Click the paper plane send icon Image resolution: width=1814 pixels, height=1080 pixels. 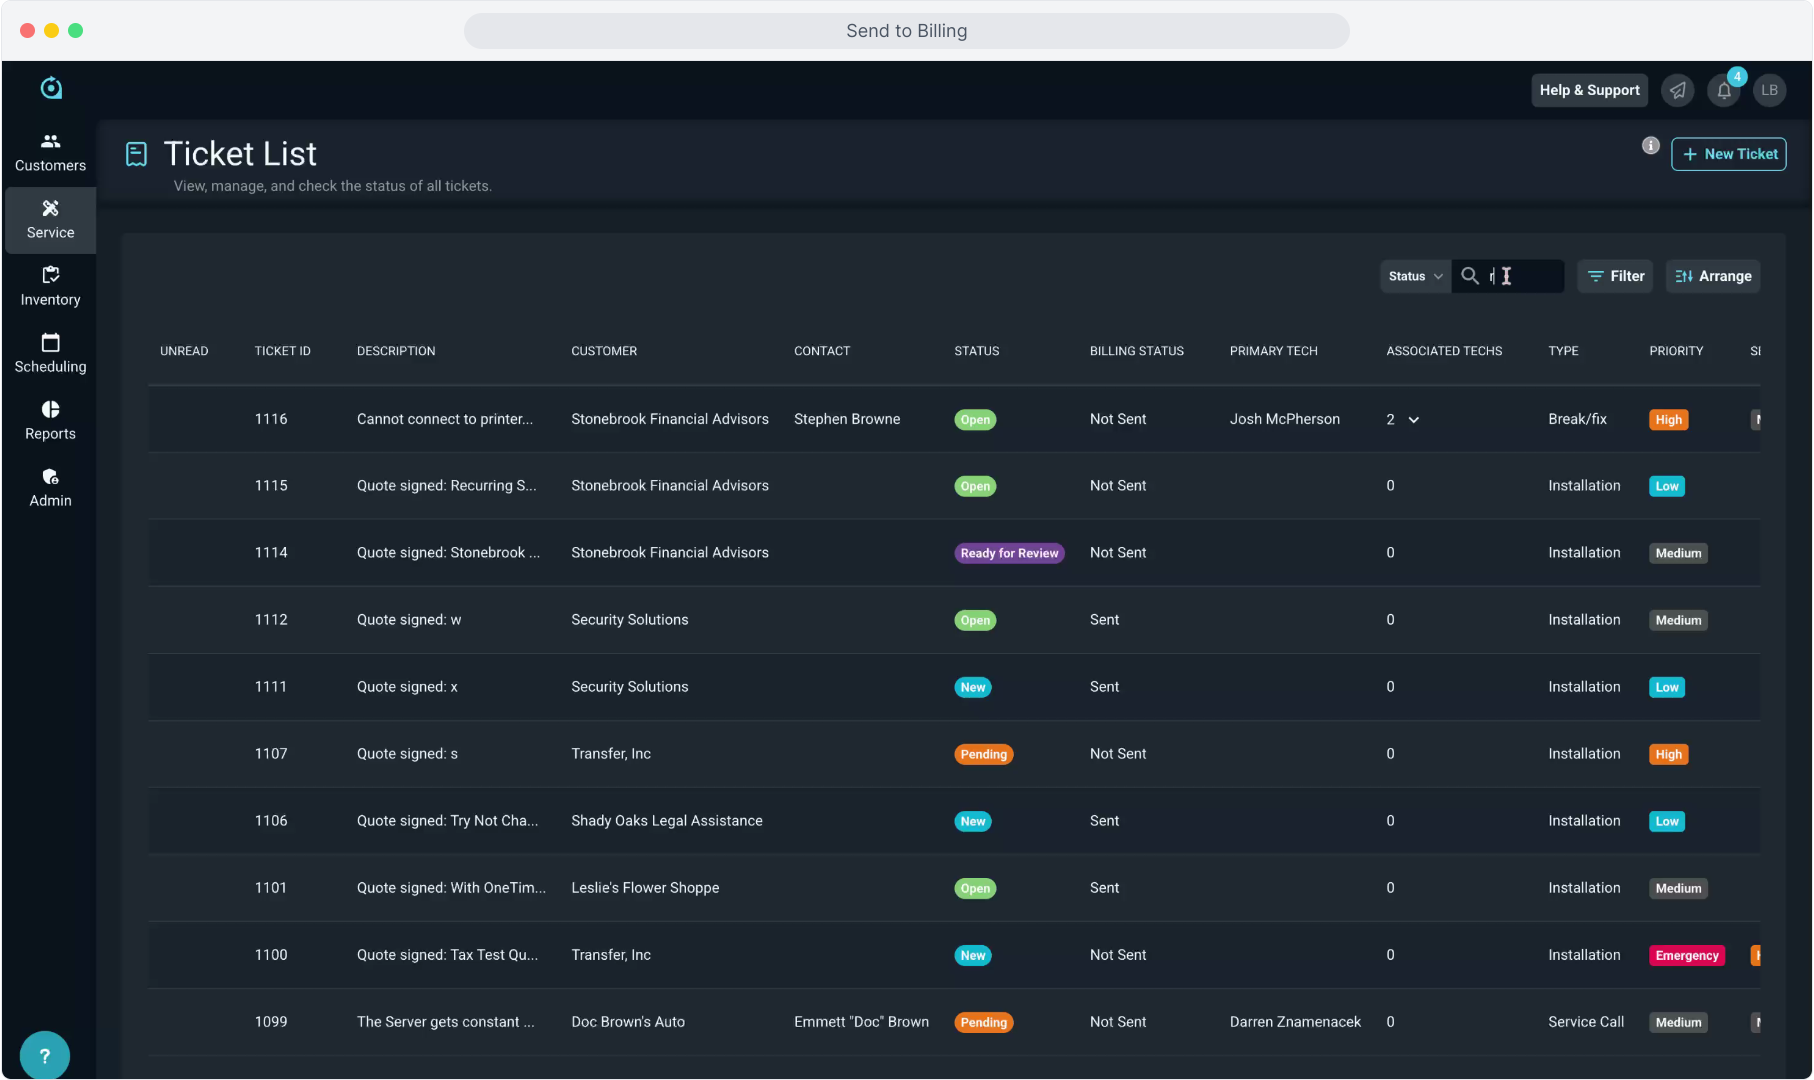tap(1678, 91)
